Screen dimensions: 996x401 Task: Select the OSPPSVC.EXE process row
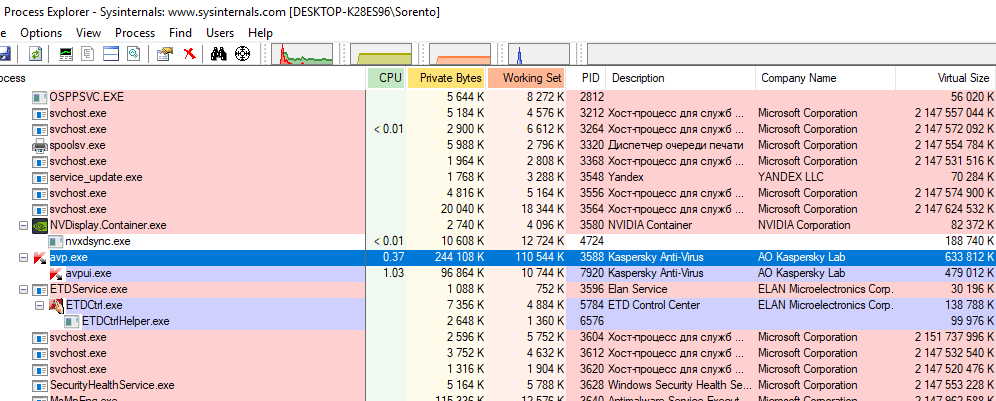click(498, 97)
